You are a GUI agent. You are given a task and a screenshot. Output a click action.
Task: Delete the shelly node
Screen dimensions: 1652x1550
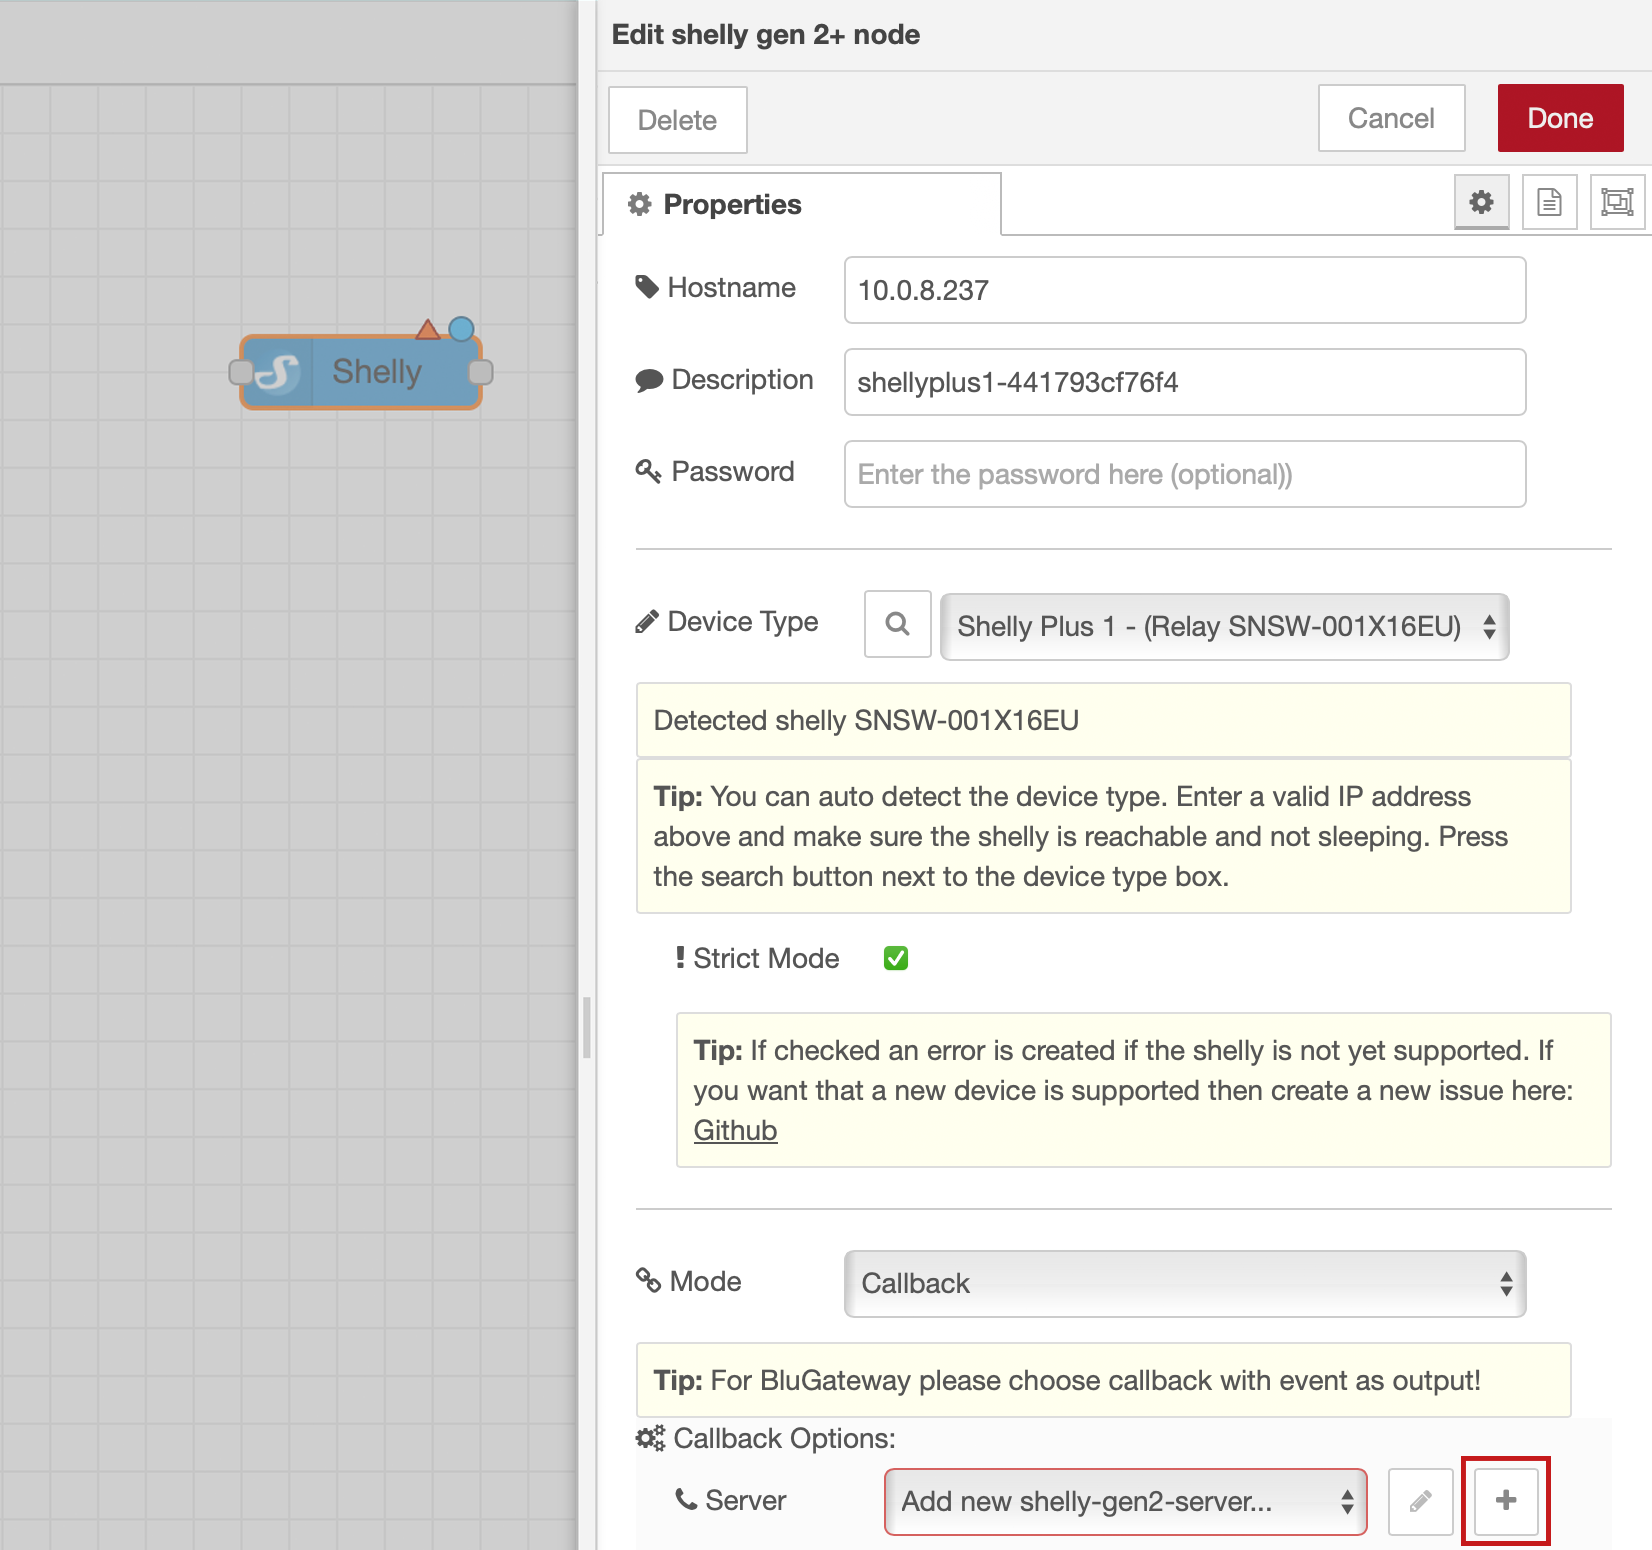point(677,120)
